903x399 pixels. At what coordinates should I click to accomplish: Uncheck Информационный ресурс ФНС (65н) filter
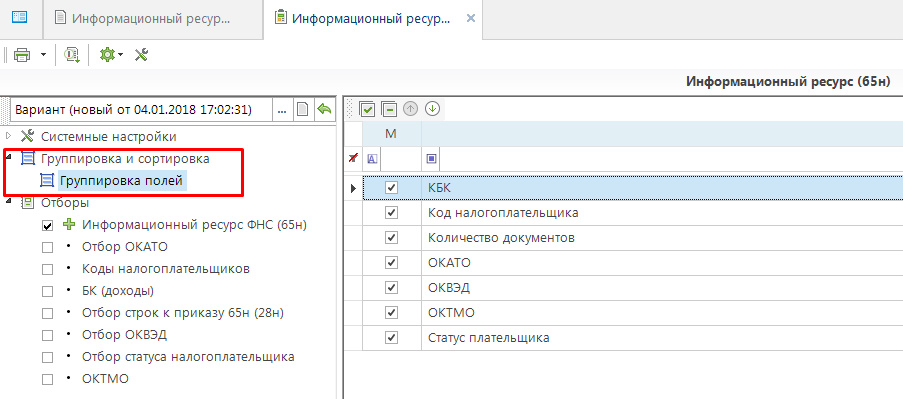click(x=48, y=226)
